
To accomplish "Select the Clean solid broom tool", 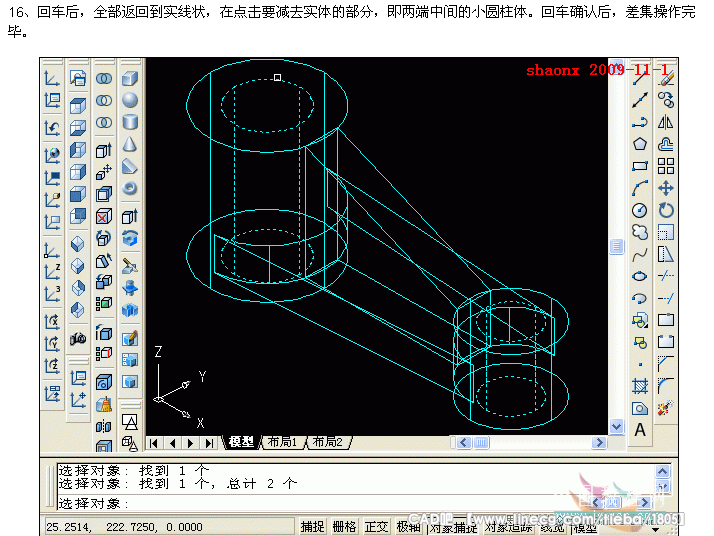I will (x=104, y=404).
